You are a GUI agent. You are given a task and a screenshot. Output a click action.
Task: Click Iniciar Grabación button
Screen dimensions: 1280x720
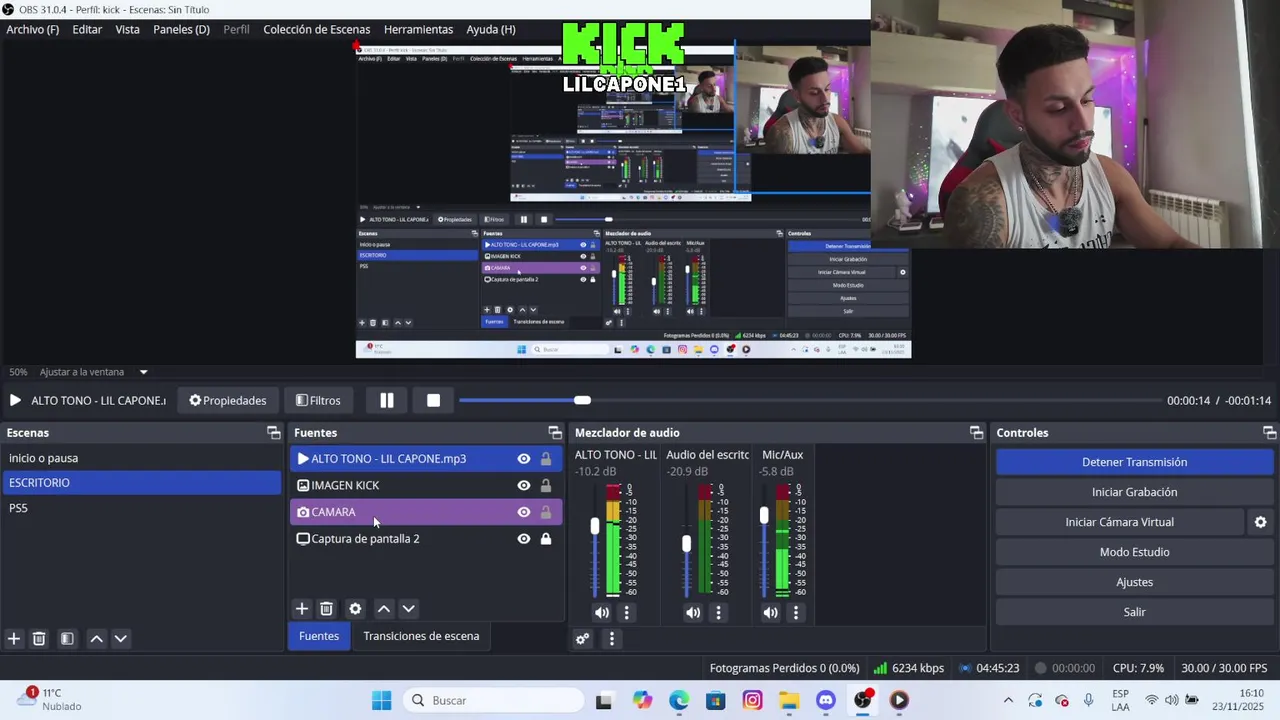pyautogui.click(x=1134, y=492)
